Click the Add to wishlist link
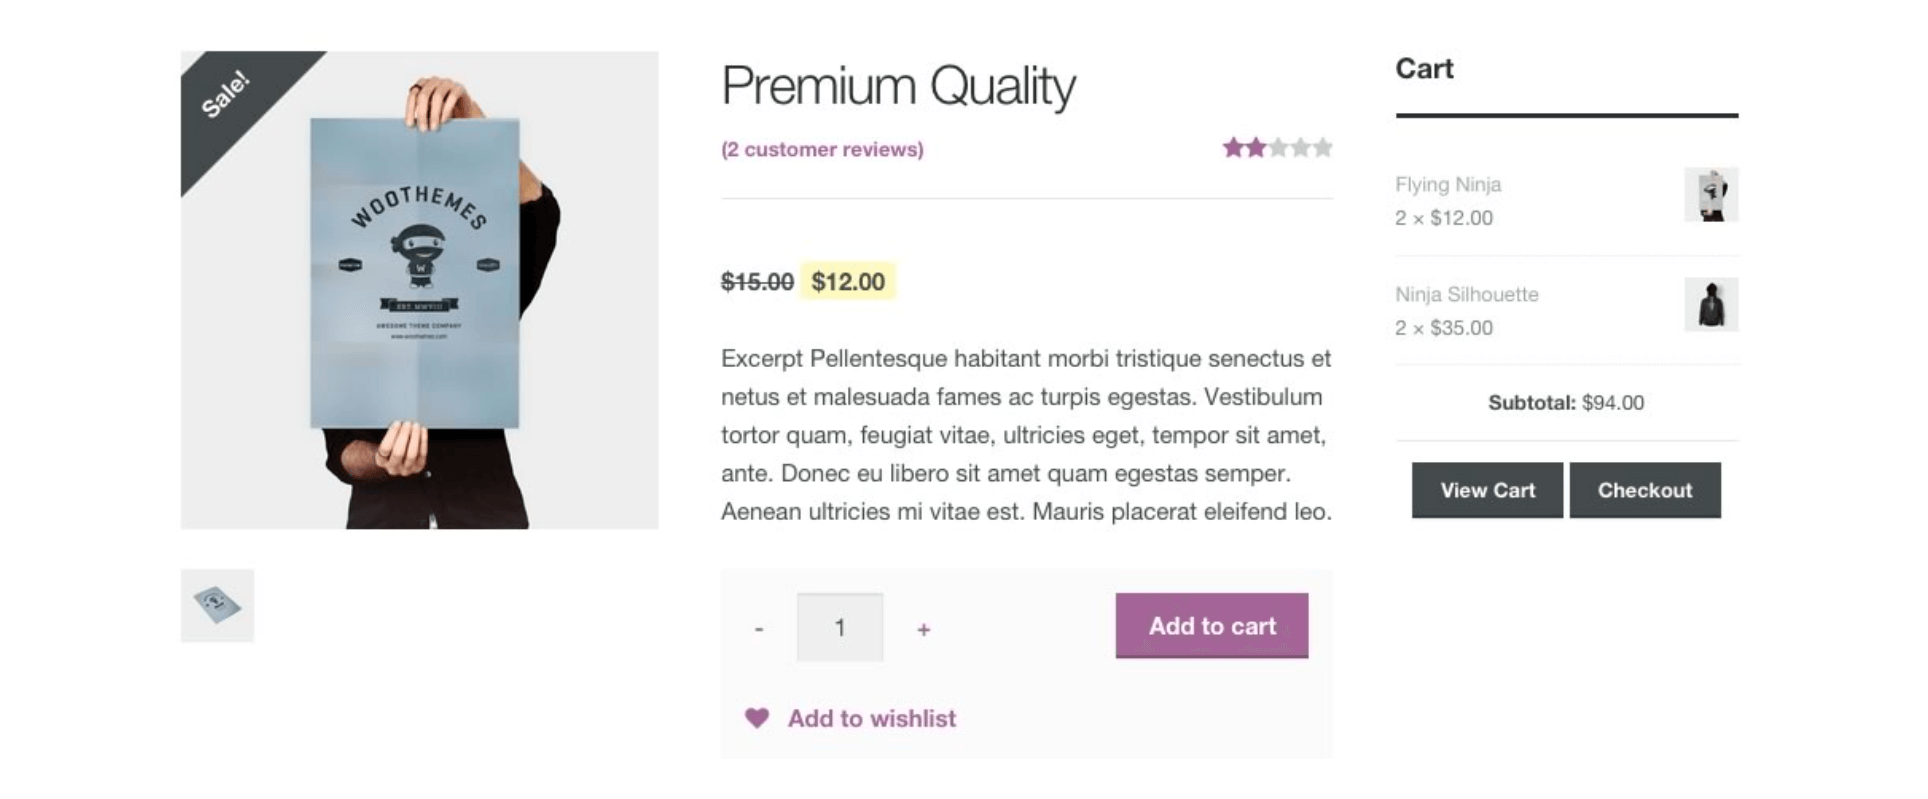 tap(871, 718)
